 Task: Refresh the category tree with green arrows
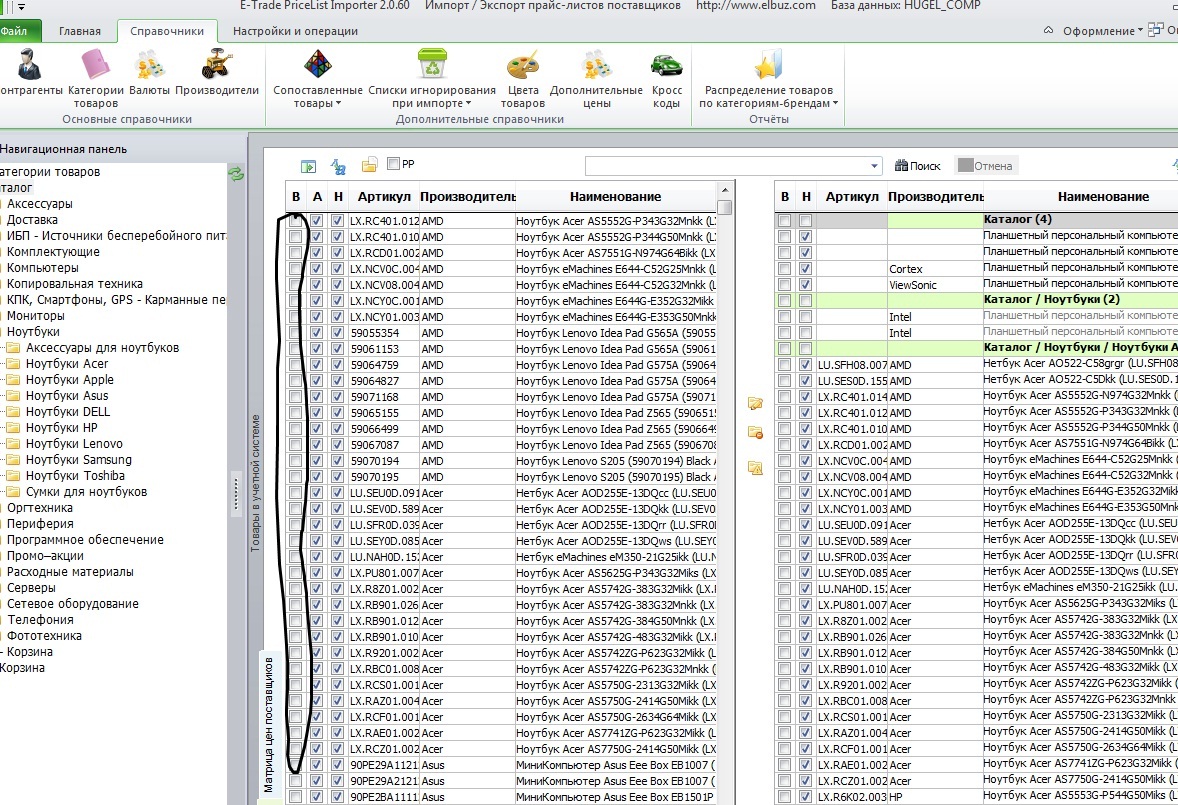tap(236, 174)
